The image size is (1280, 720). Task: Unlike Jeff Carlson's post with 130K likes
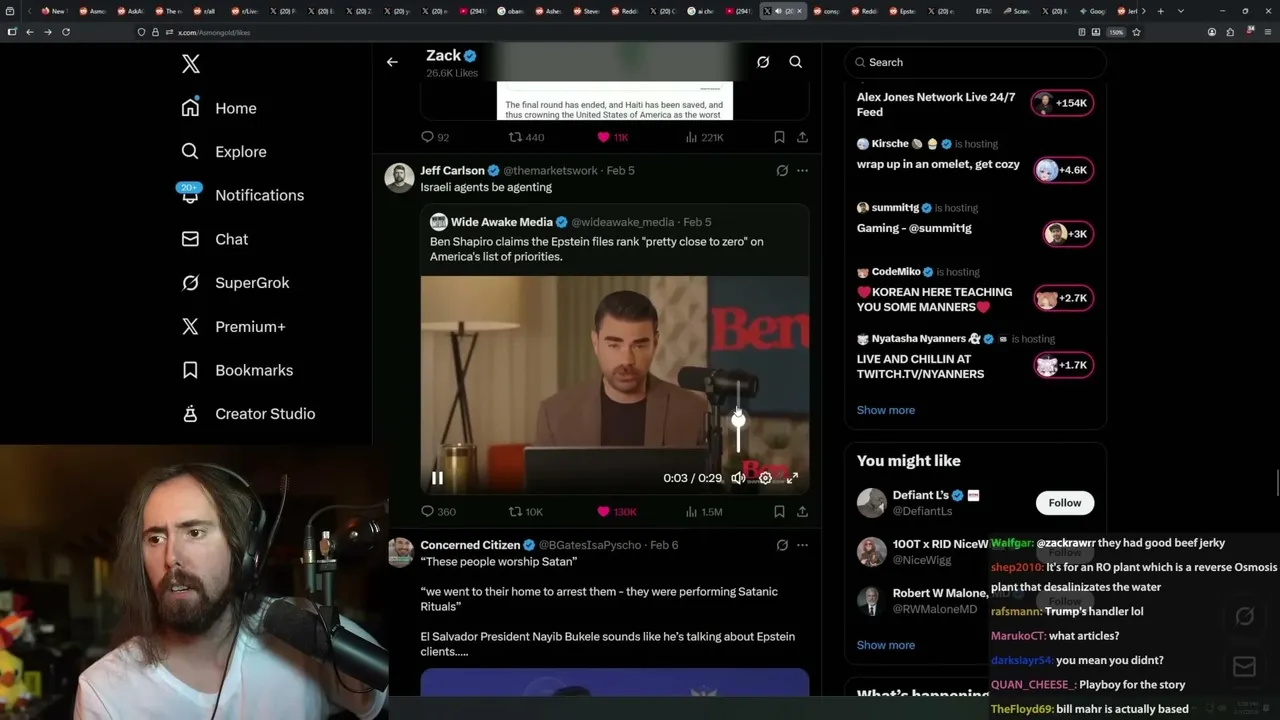tap(616, 512)
